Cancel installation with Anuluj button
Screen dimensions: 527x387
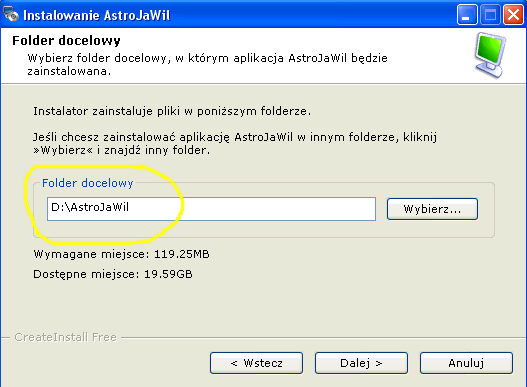tap(466, 363)
